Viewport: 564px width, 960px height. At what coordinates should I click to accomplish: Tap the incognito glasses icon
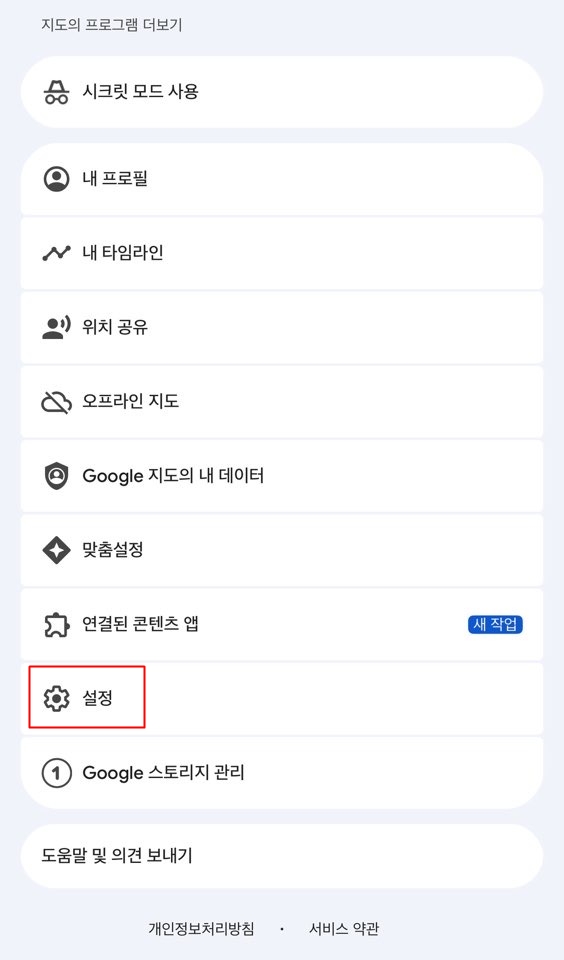point(56,92)
